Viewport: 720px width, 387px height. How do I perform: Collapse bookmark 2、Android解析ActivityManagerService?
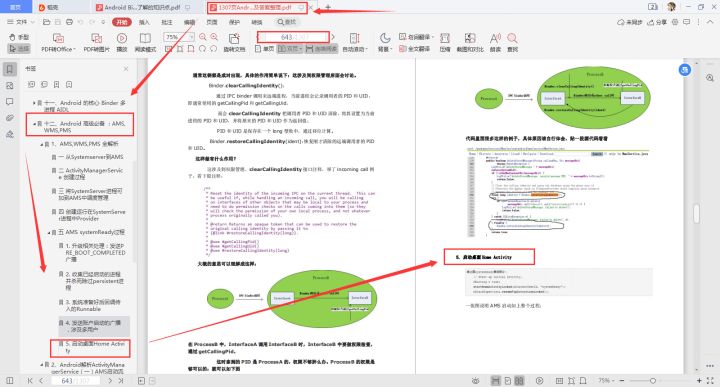[x=42, y=365]
